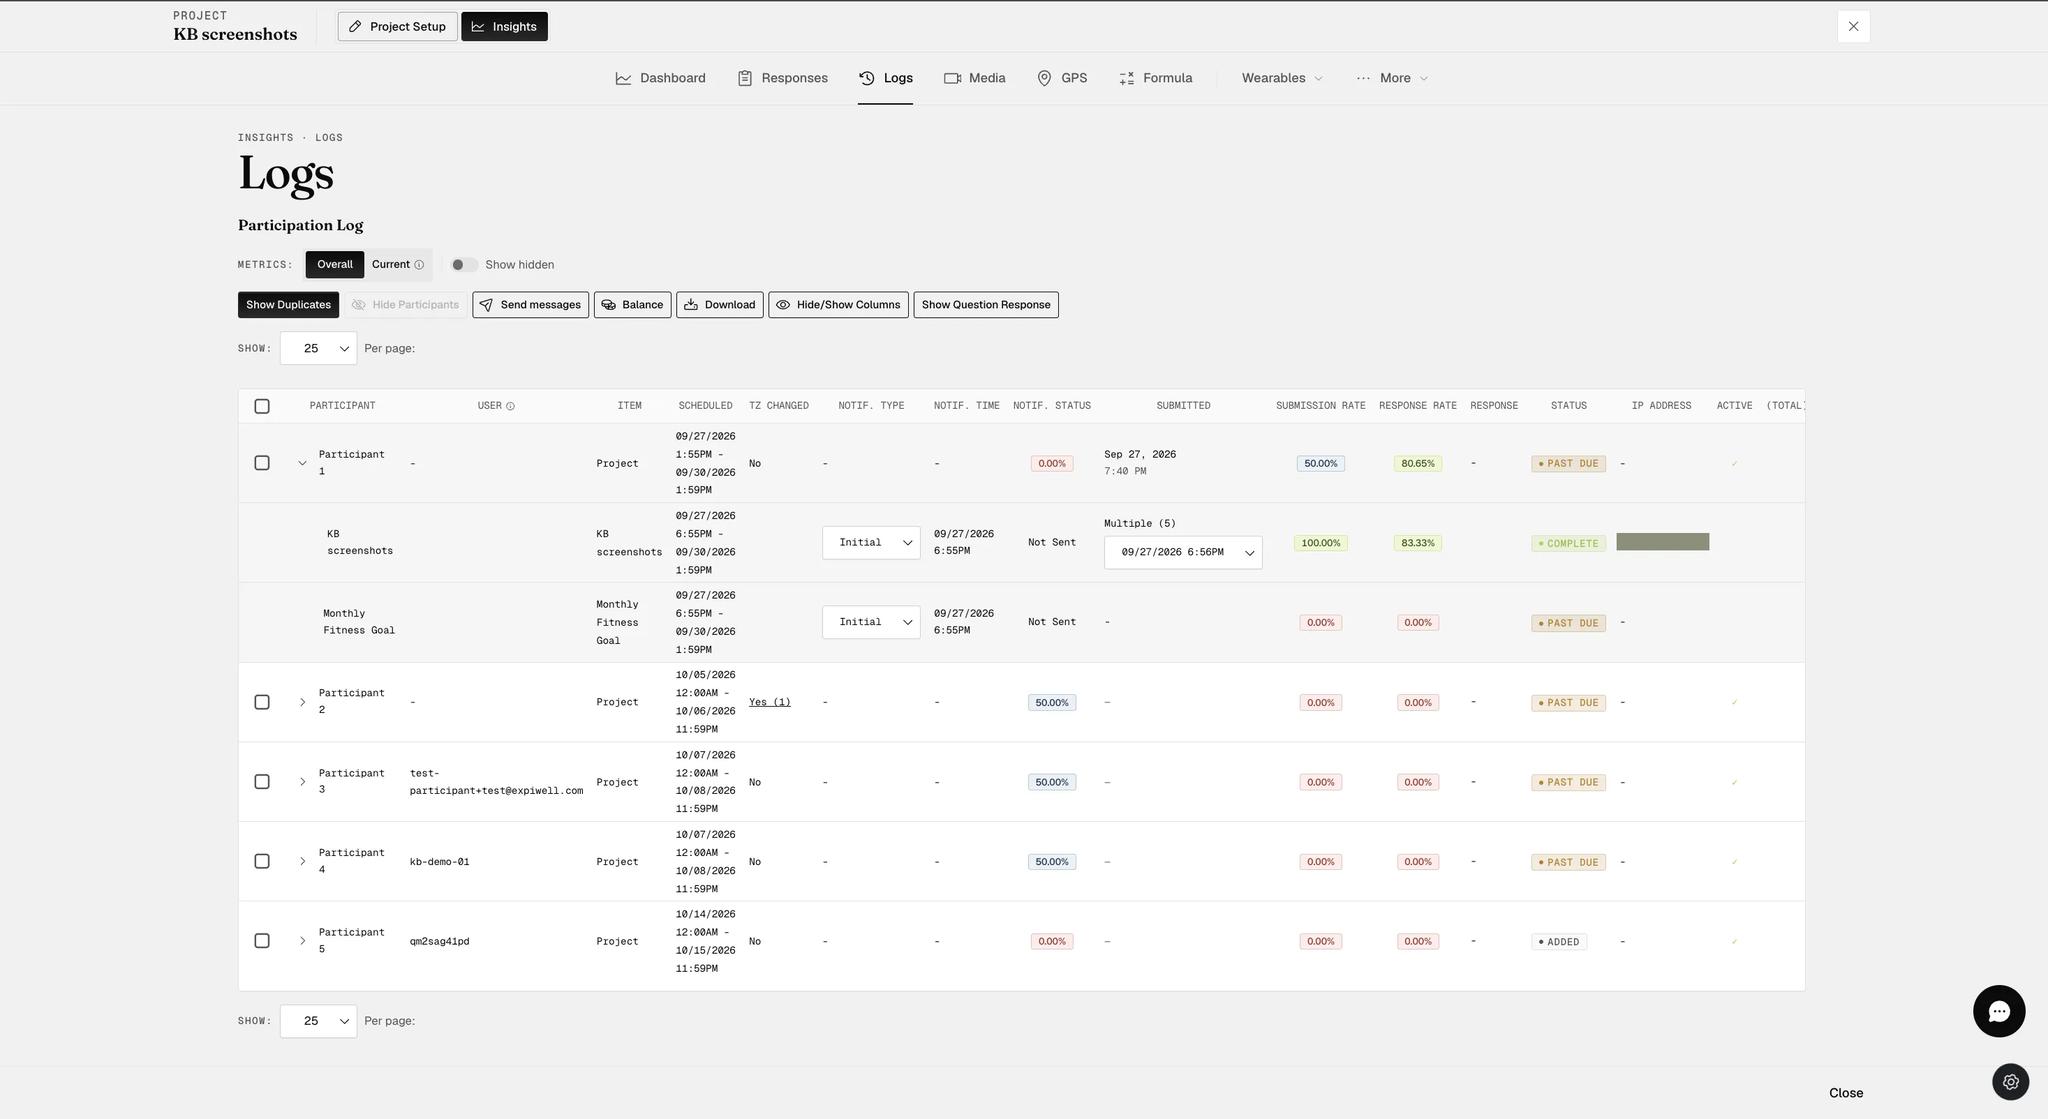
Task: Click the coins icon in Balance button
Action: (608, 305)
